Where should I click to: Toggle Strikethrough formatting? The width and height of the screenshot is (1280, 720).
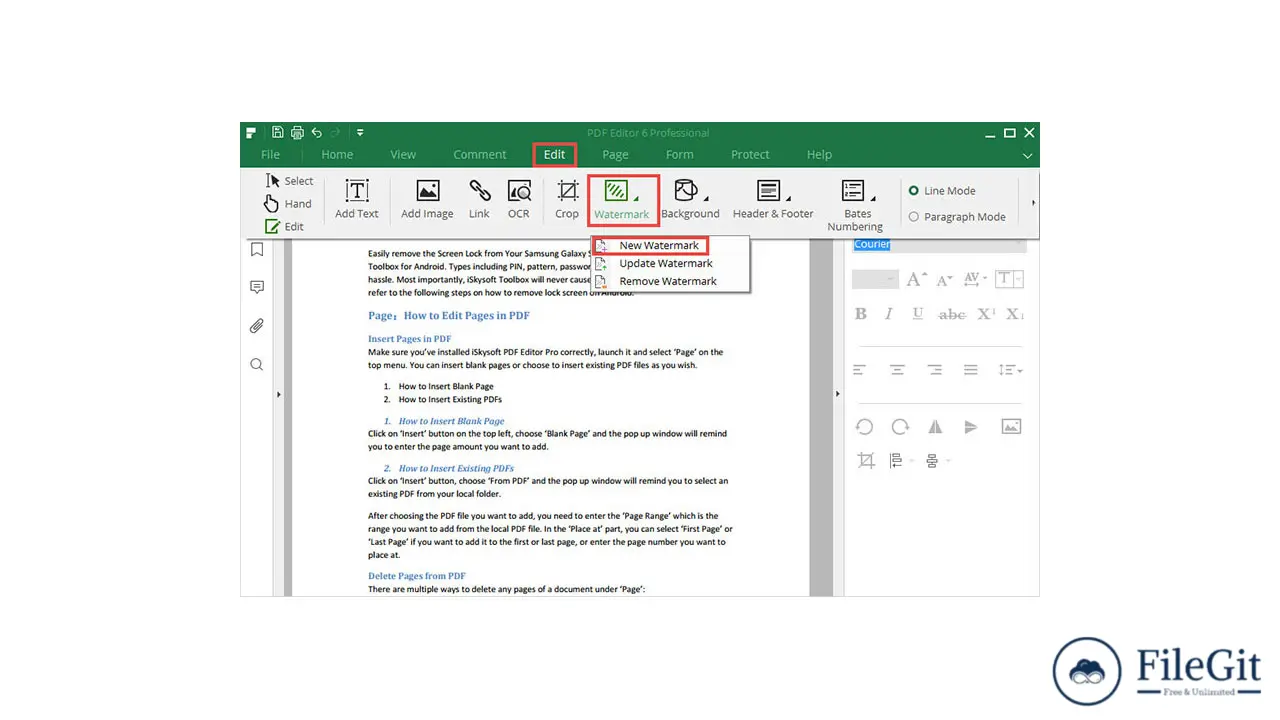pyautogui.click(x=952, y=314)
